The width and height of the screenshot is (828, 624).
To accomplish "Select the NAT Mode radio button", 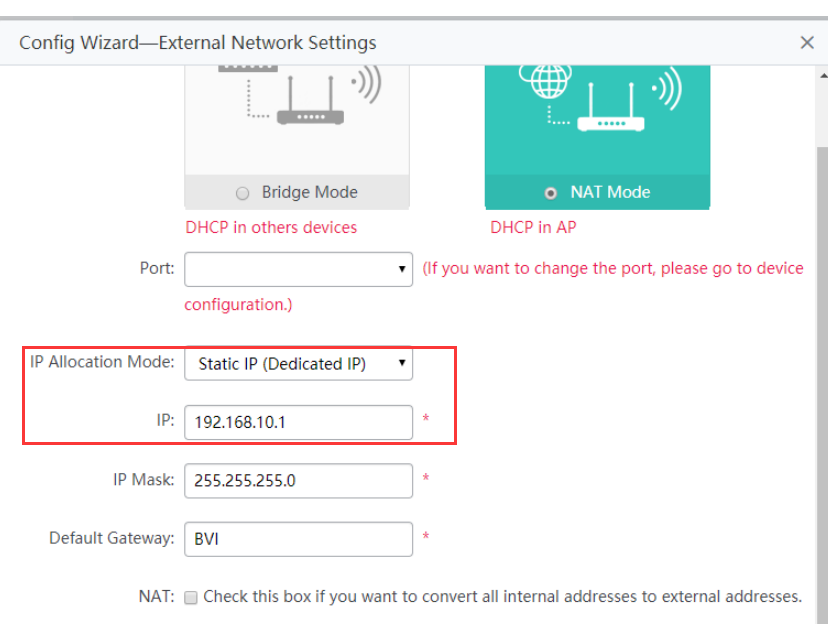I will coord(550,193).
